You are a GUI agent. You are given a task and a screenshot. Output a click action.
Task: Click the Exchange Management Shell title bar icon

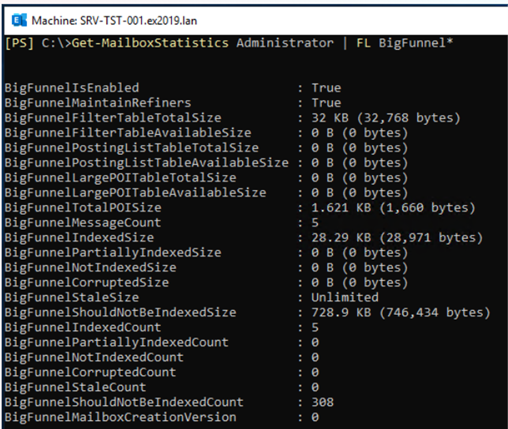pyautogui.click(x=19, y=20)
